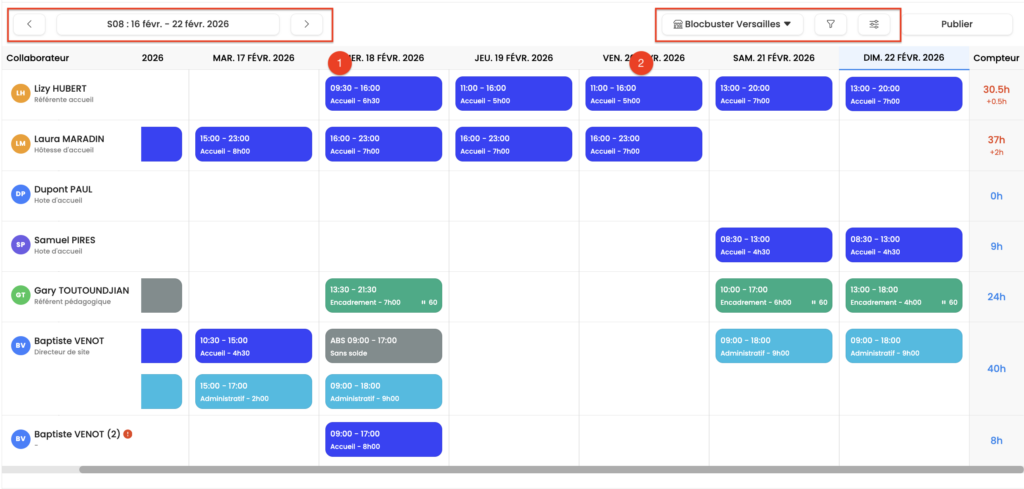Image resolution: width=1024 pixels, height=489 pixels.
Task: Open Laura MARADIN's collaborator name
Action: tap(70, 138)
